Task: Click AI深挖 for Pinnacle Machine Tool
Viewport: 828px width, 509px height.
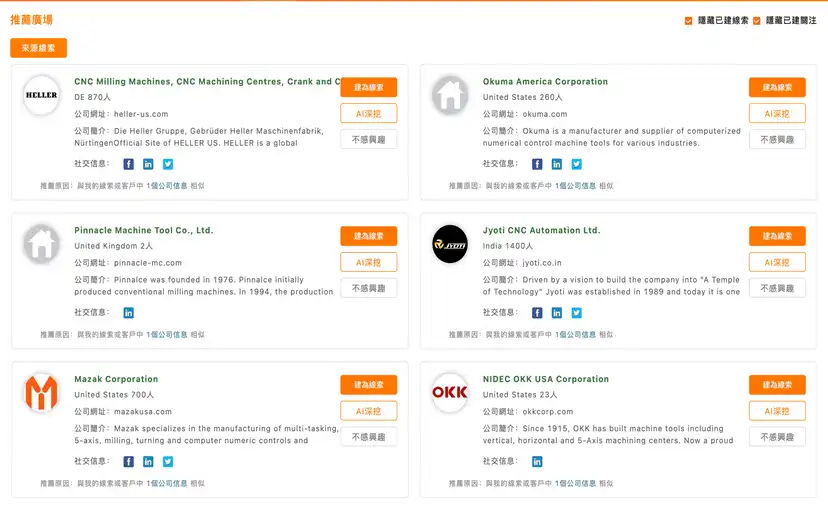Action: tap(369, 262)
